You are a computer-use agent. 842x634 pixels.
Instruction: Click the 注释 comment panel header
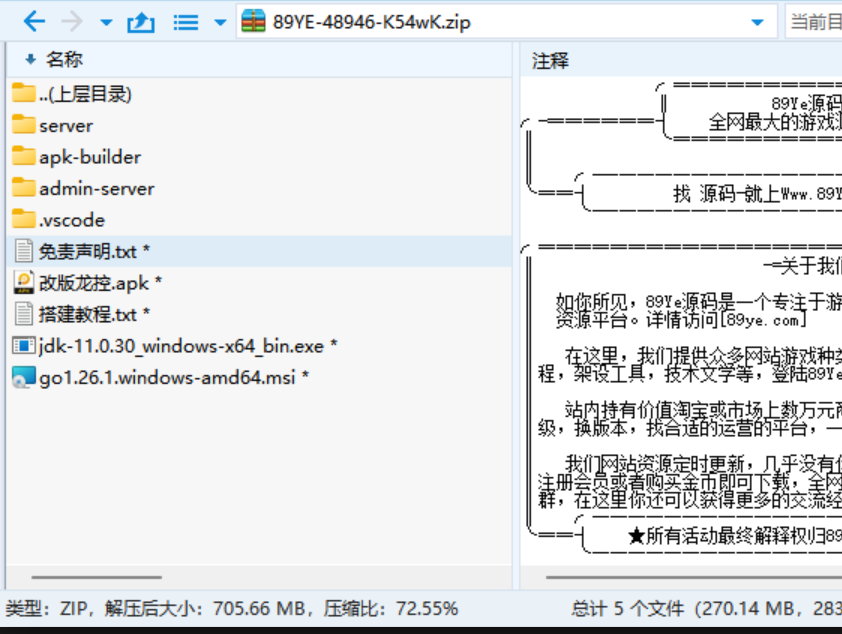[551, 60]
